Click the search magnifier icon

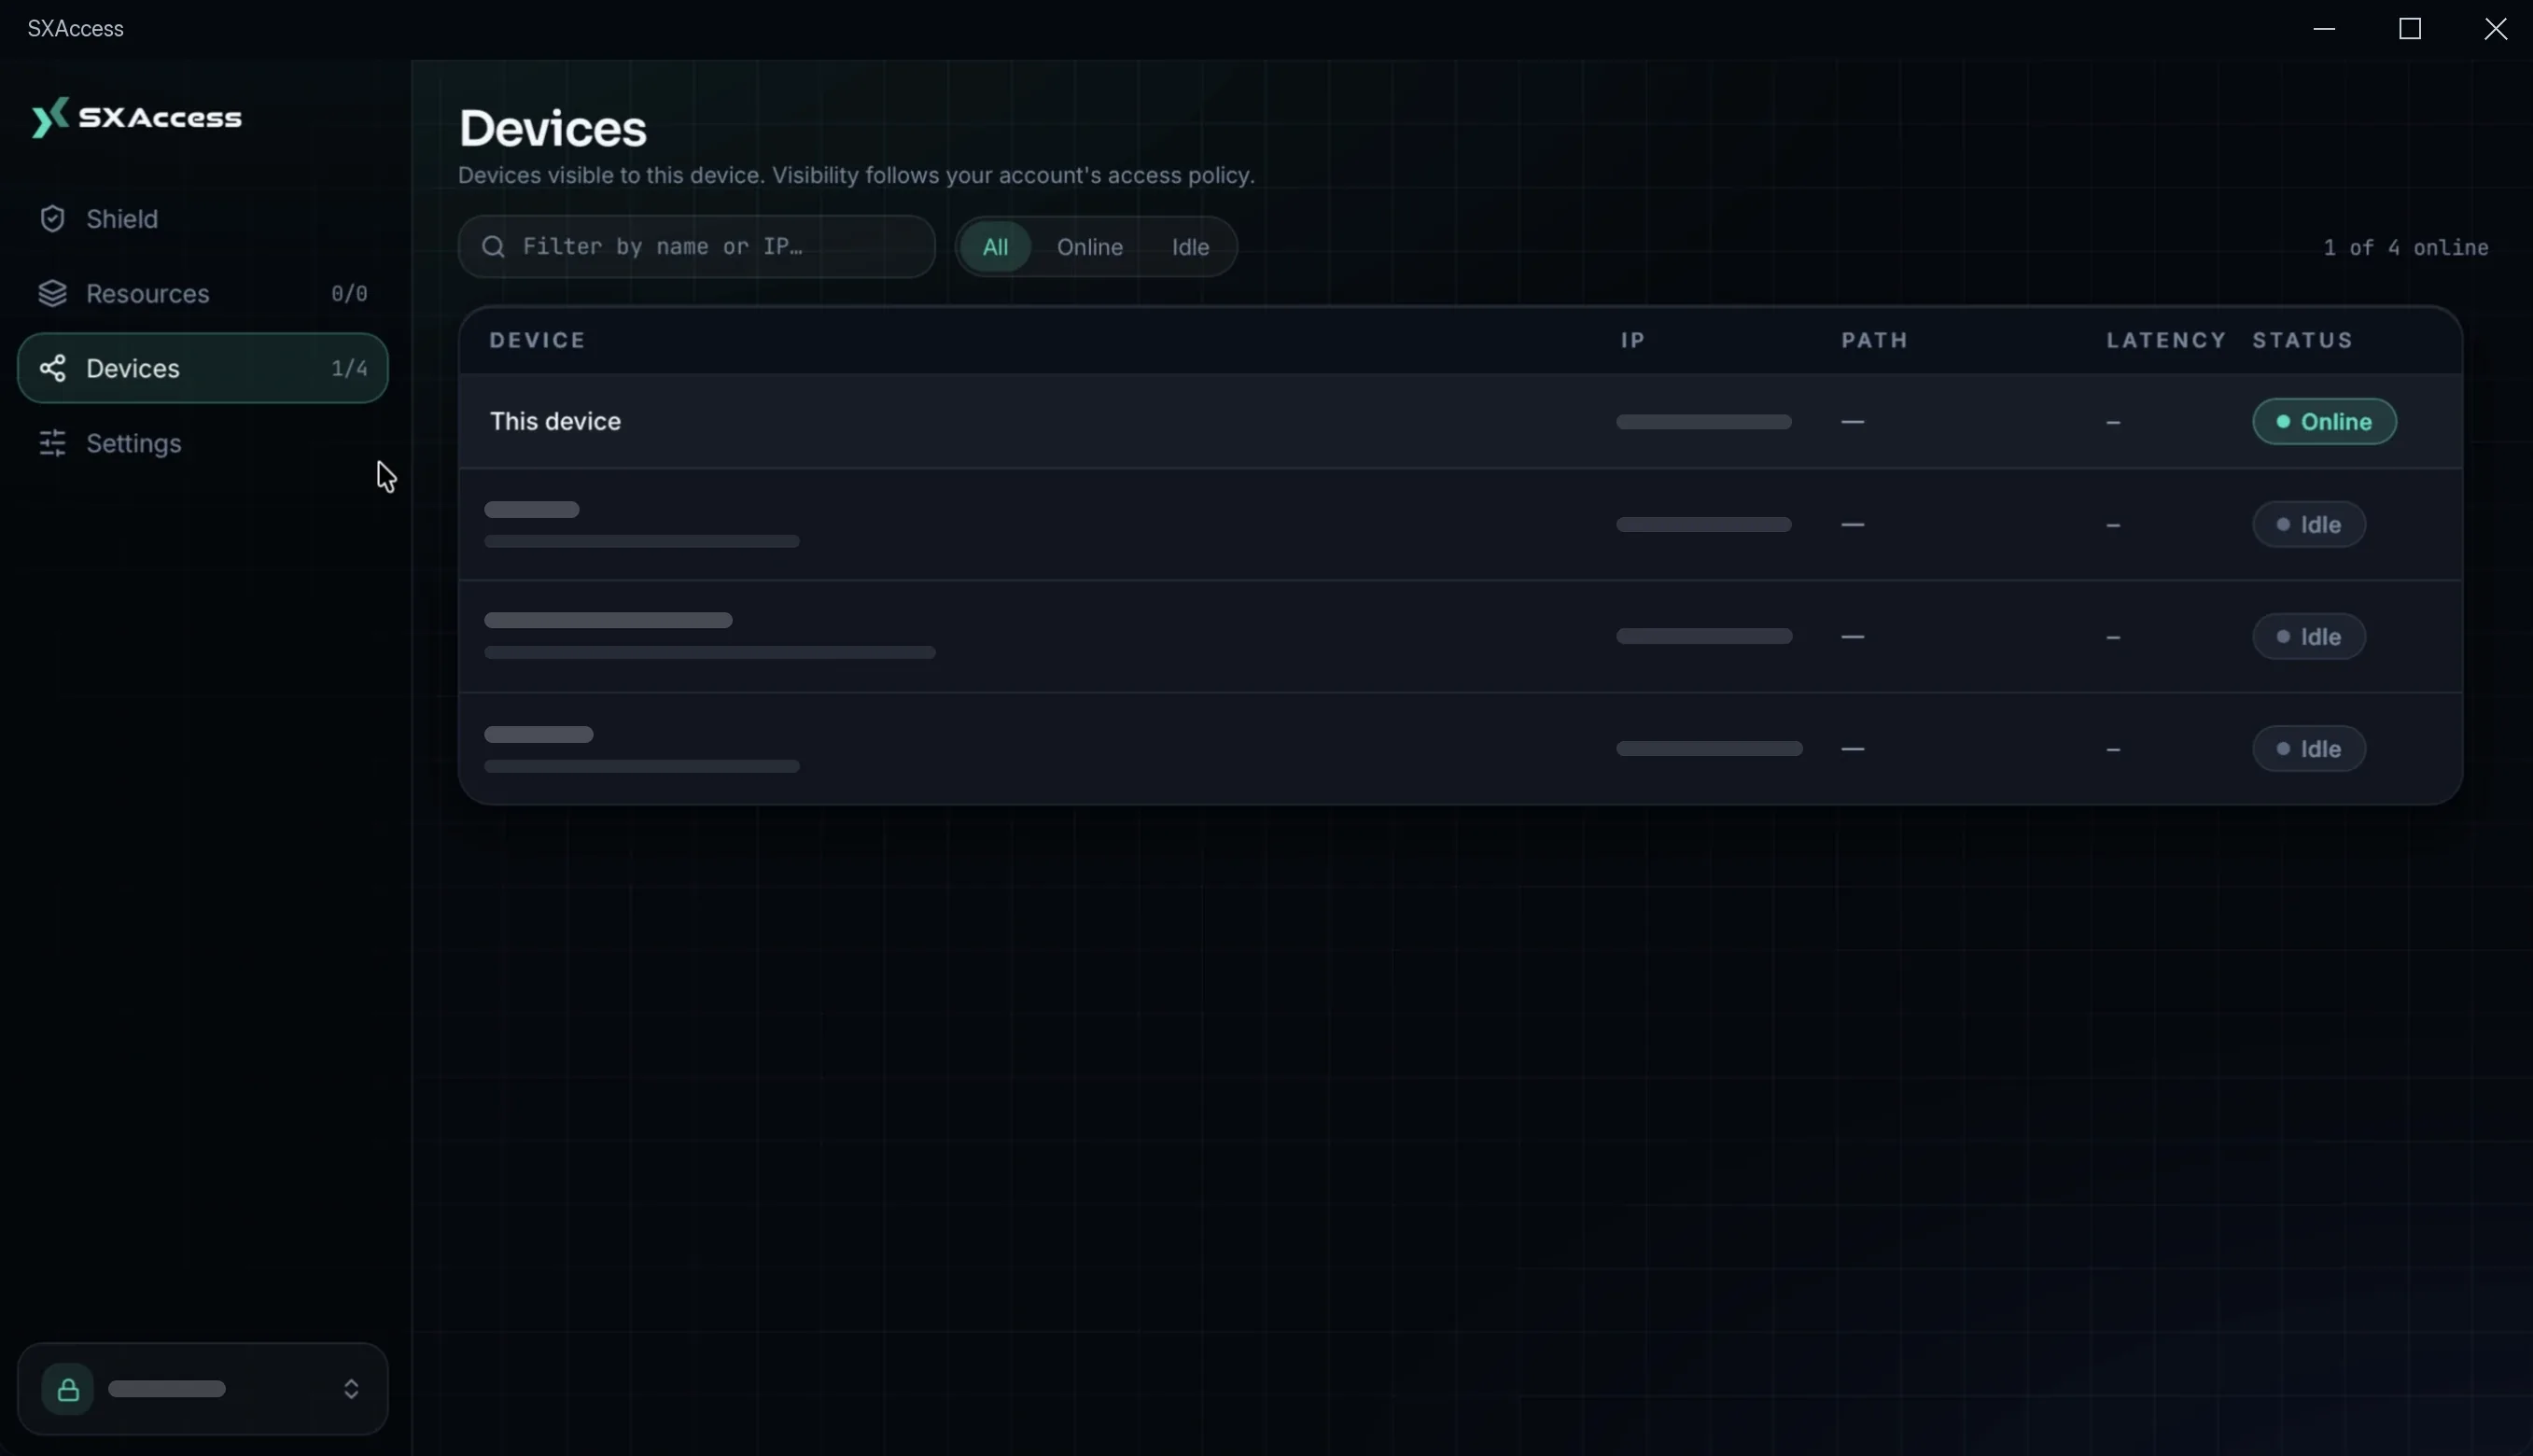493,247
